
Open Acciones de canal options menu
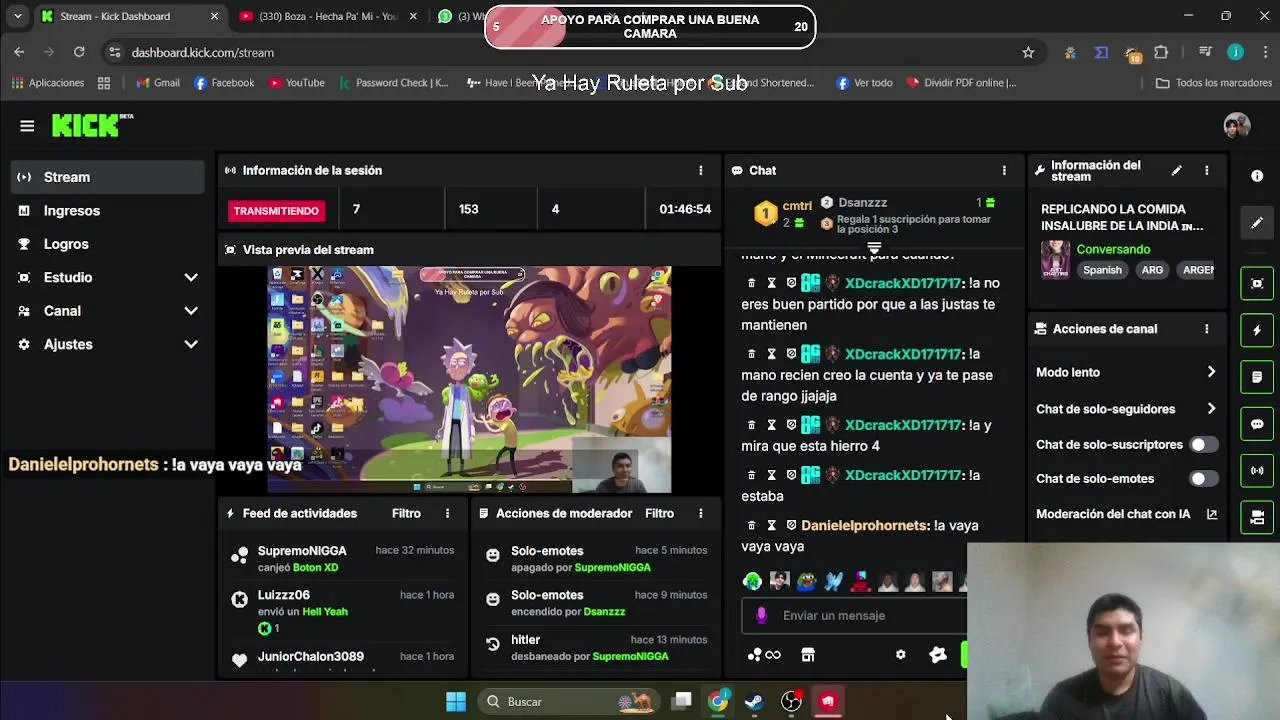click(x=1206, y=329)
